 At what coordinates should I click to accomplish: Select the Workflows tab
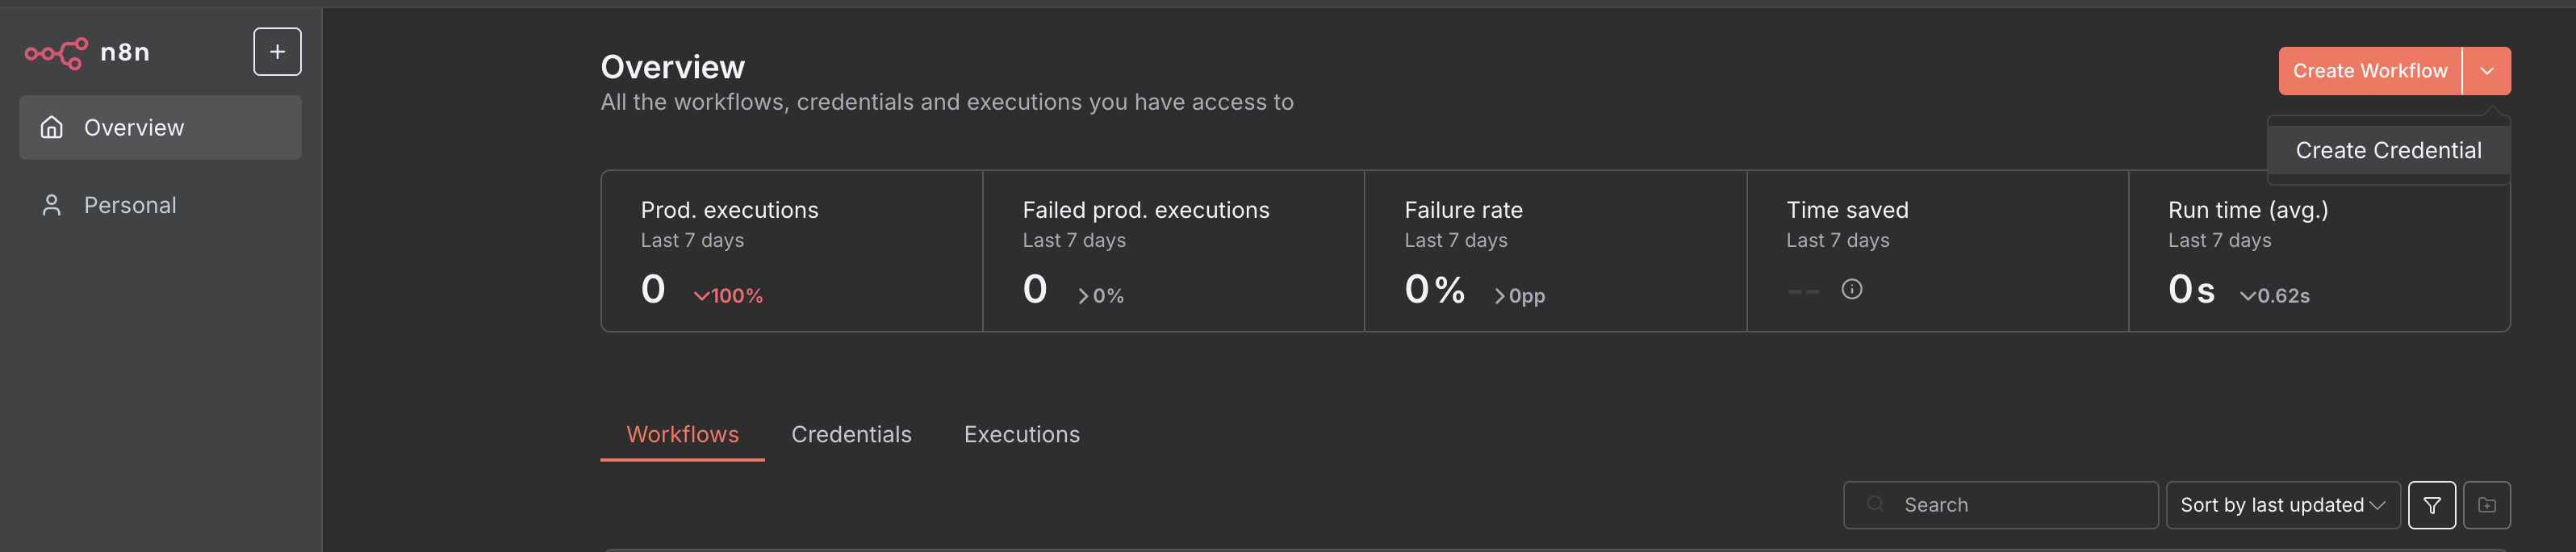tap(682, 434)
